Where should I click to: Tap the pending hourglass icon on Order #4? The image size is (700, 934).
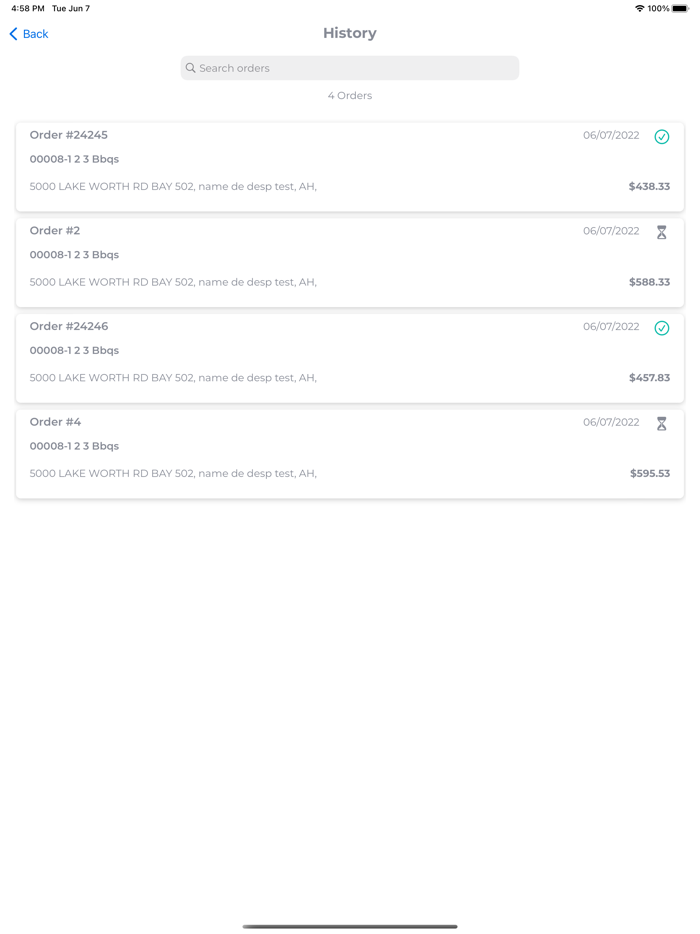(662, 423)
